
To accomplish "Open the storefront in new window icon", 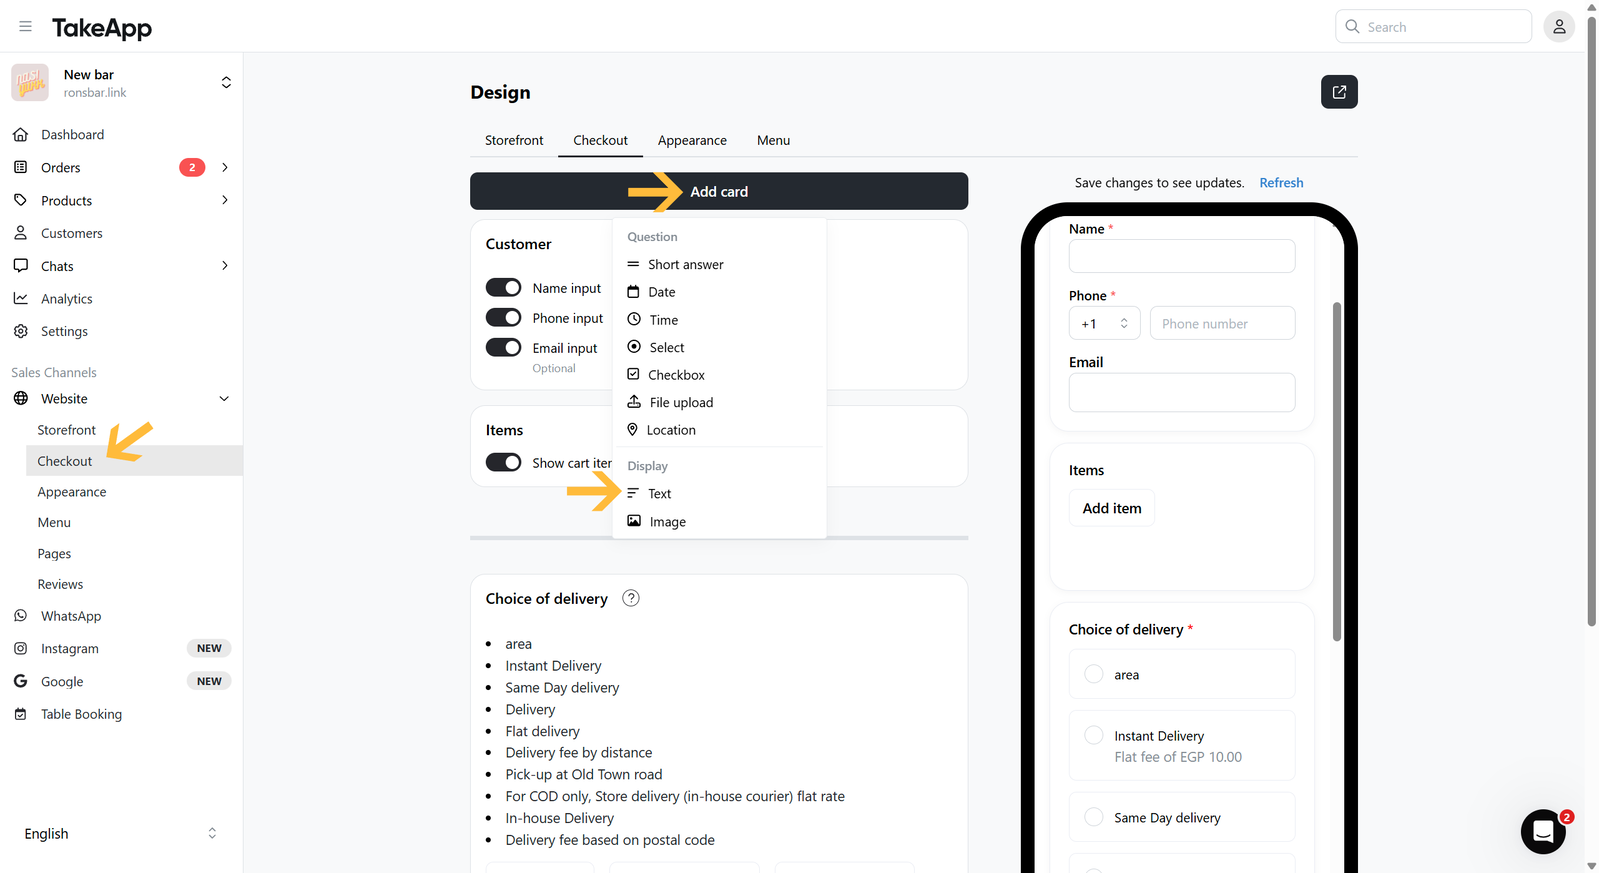I will point(1339,92).
